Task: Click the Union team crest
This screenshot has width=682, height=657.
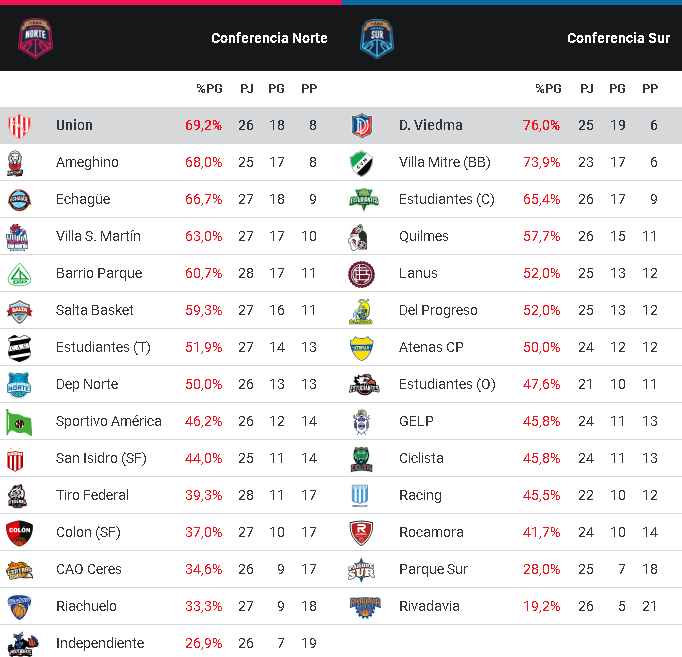Action: 19,125
